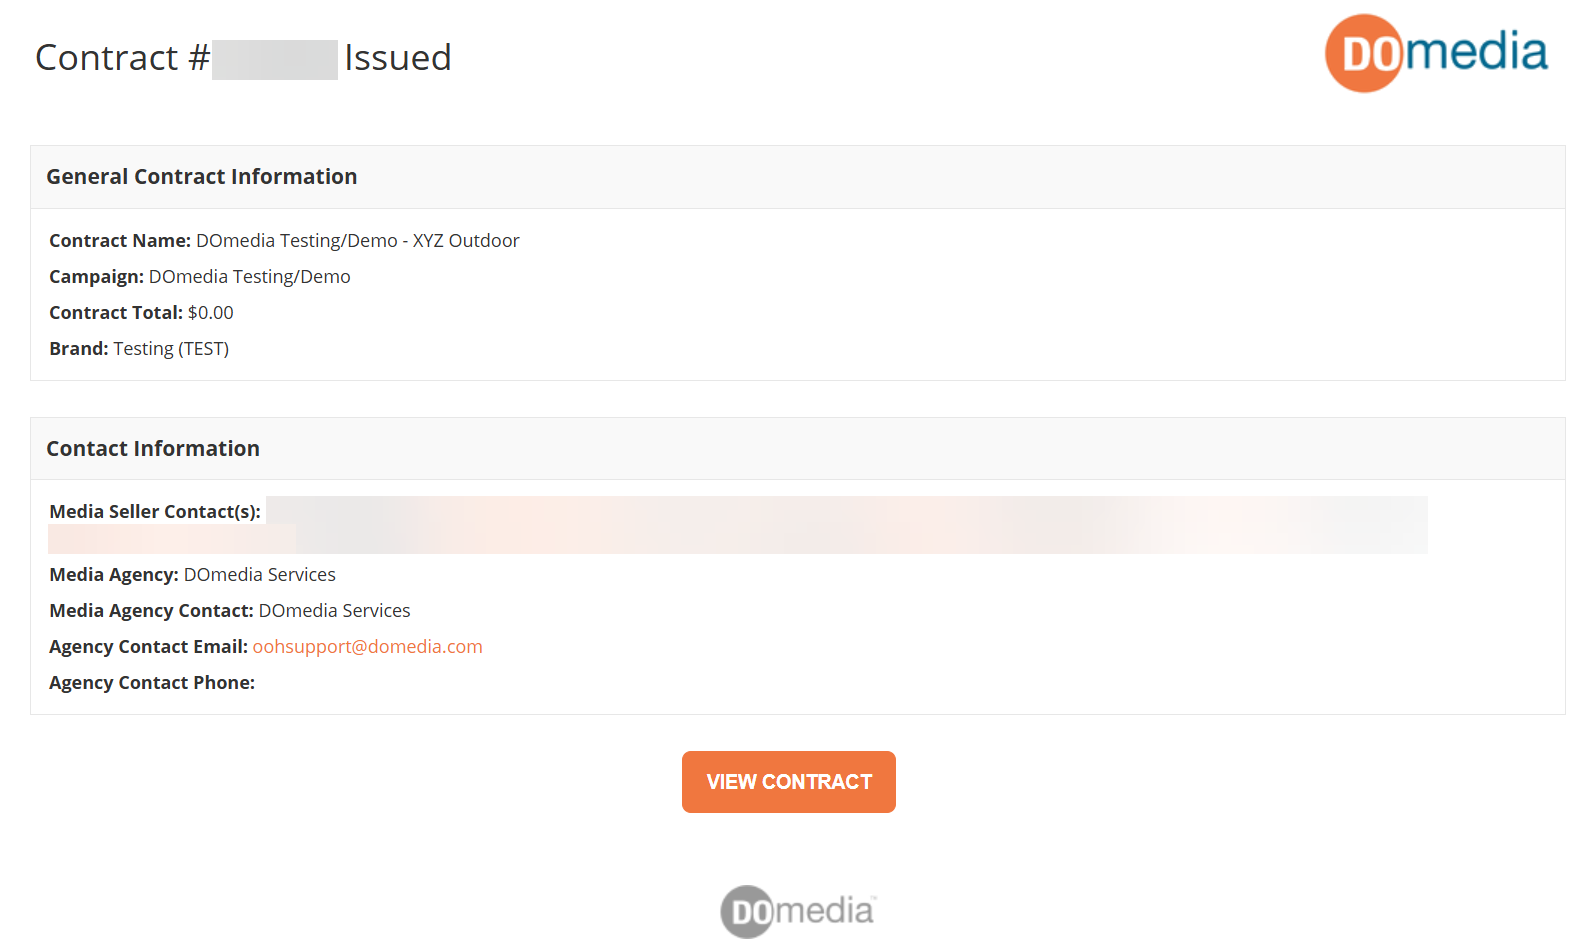Screen dimensions: 1590x944
Task: Click the Media Agency: label
Action: point(114,575)
